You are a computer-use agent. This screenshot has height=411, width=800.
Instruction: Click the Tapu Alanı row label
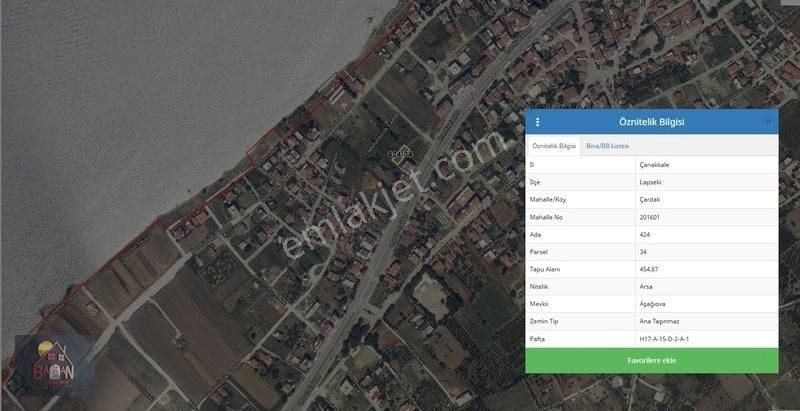coord(544,269)
